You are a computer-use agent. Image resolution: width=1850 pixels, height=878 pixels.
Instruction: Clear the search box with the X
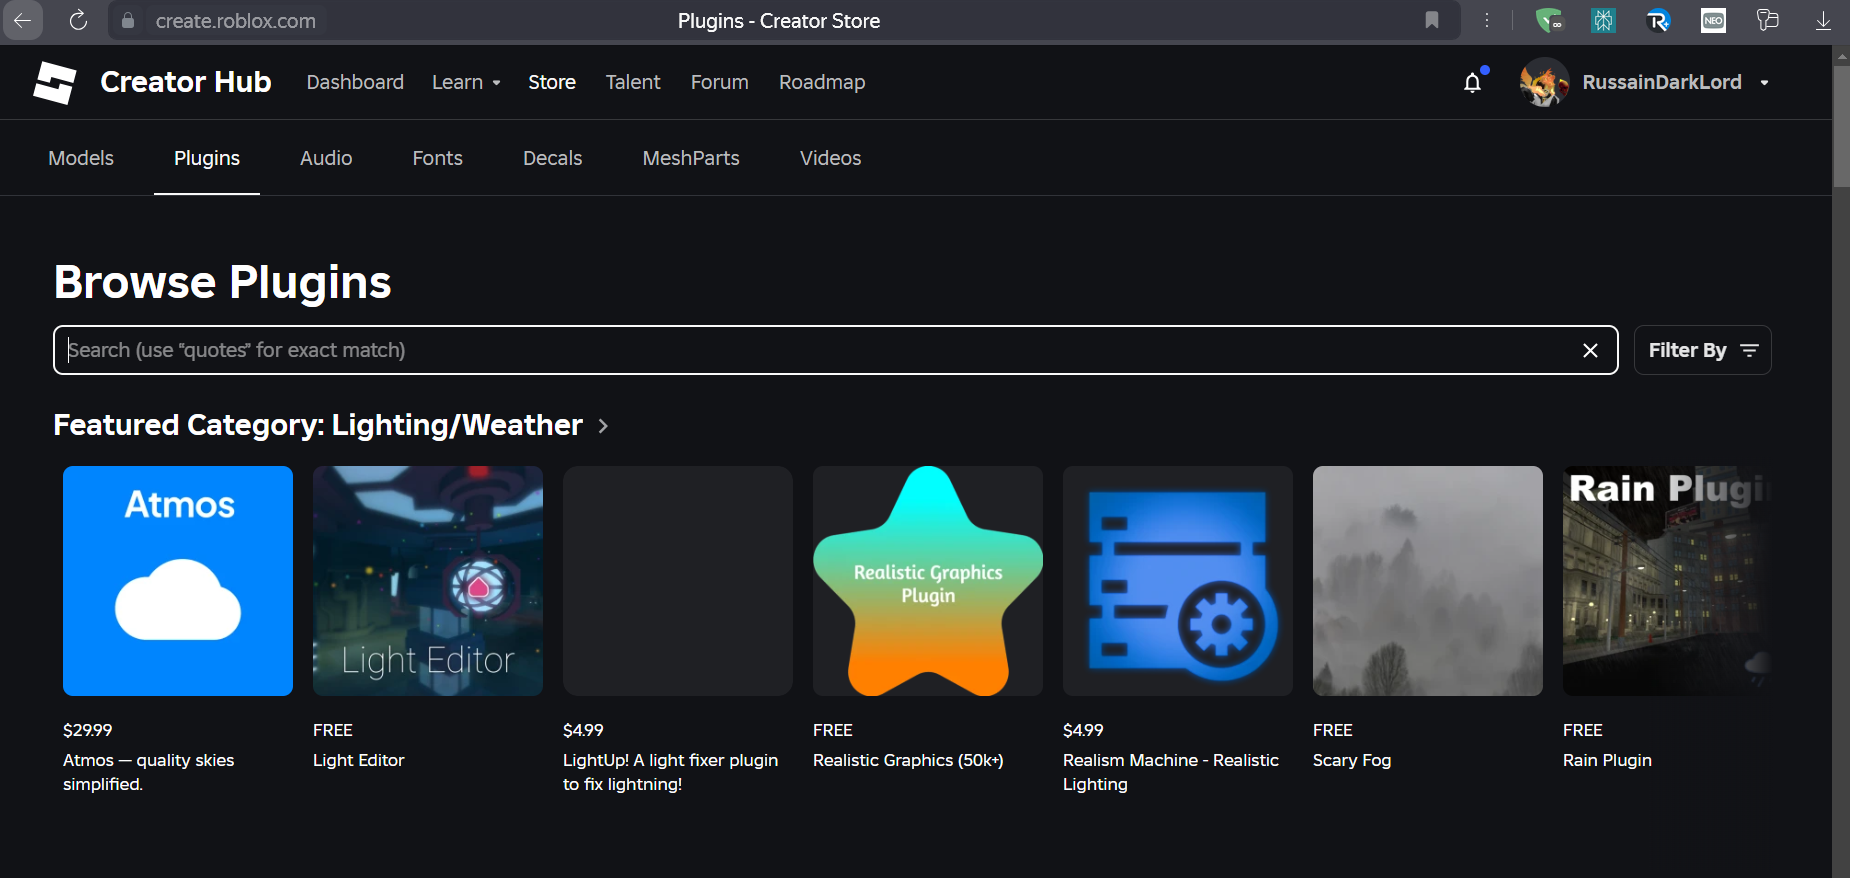point(1590,350)
